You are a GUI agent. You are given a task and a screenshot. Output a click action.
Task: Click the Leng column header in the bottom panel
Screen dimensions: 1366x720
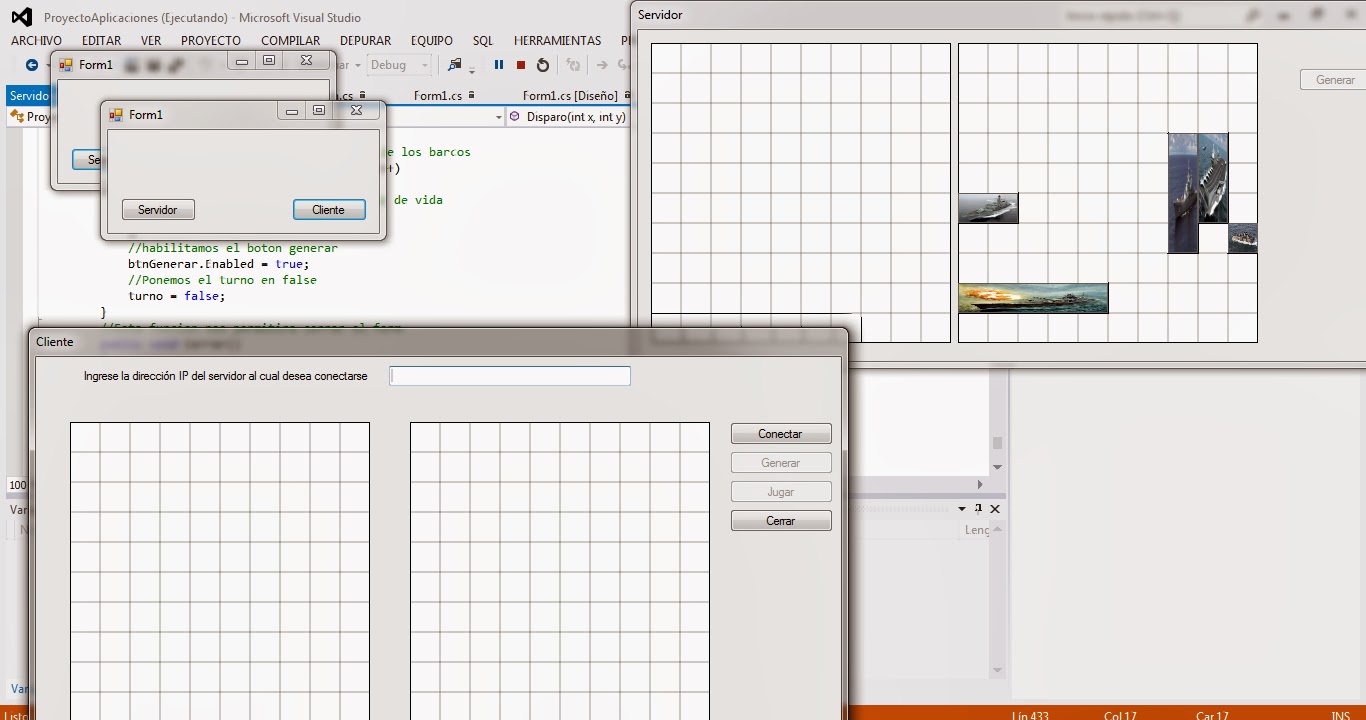(977, 530)
